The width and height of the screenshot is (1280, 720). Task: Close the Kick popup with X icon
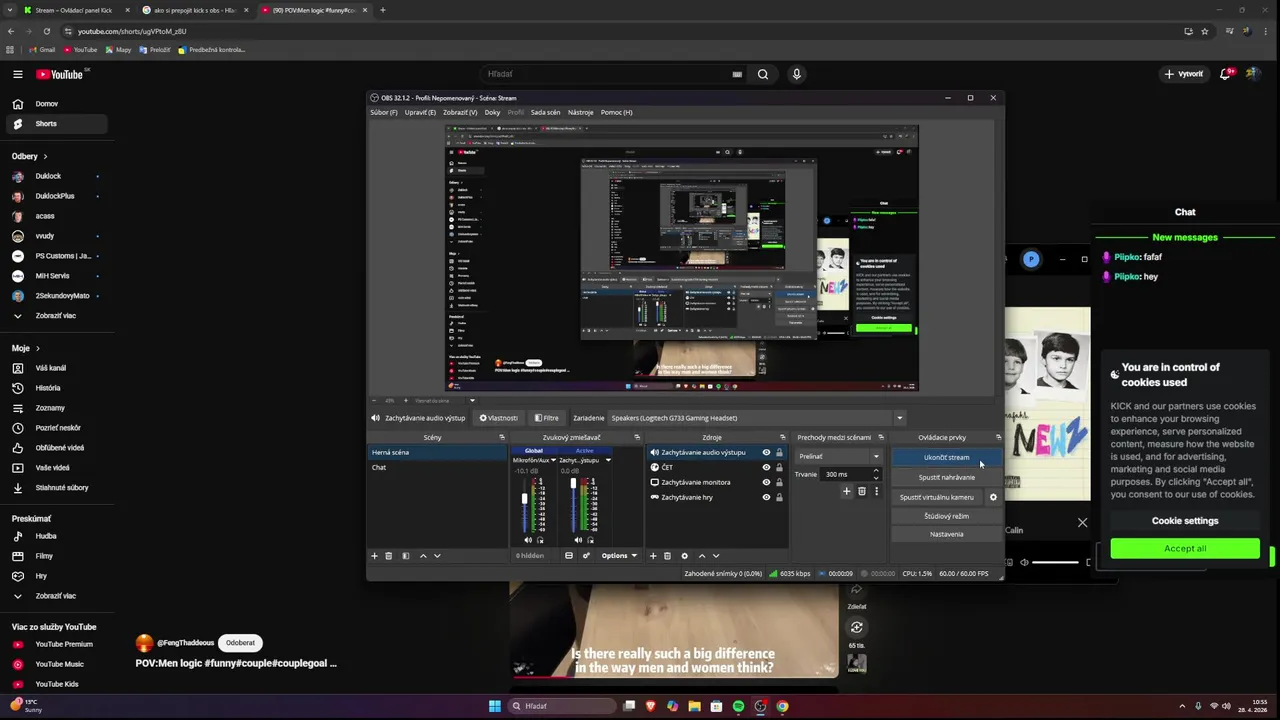point(1082,522)
